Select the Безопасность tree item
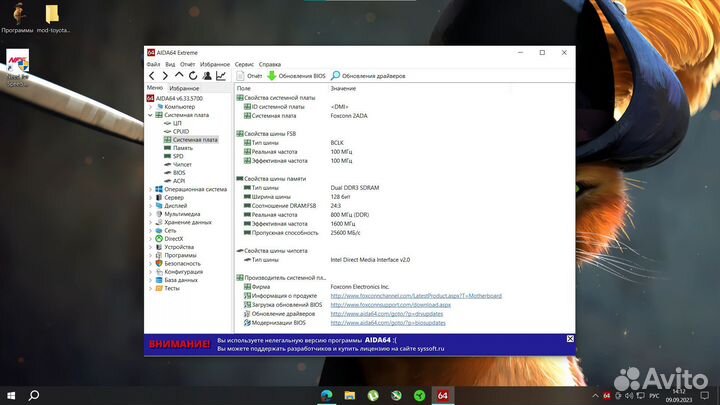The height and width of the screenshot is (405, 720). (178, 264)
